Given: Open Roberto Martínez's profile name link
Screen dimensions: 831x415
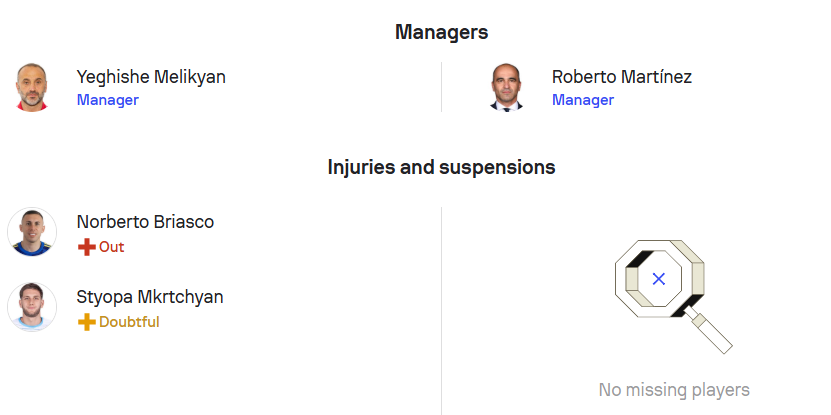Looking at the screenshot, I should click(622, 77).
